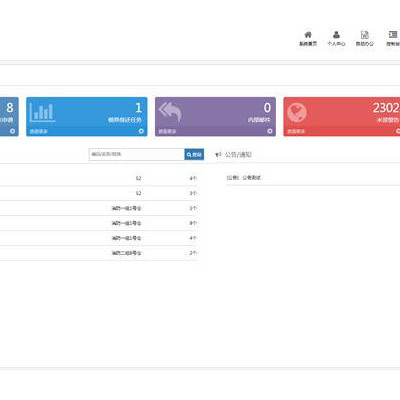
Task: Click the bar chart icon on blue card
Action: click(42, 112)
